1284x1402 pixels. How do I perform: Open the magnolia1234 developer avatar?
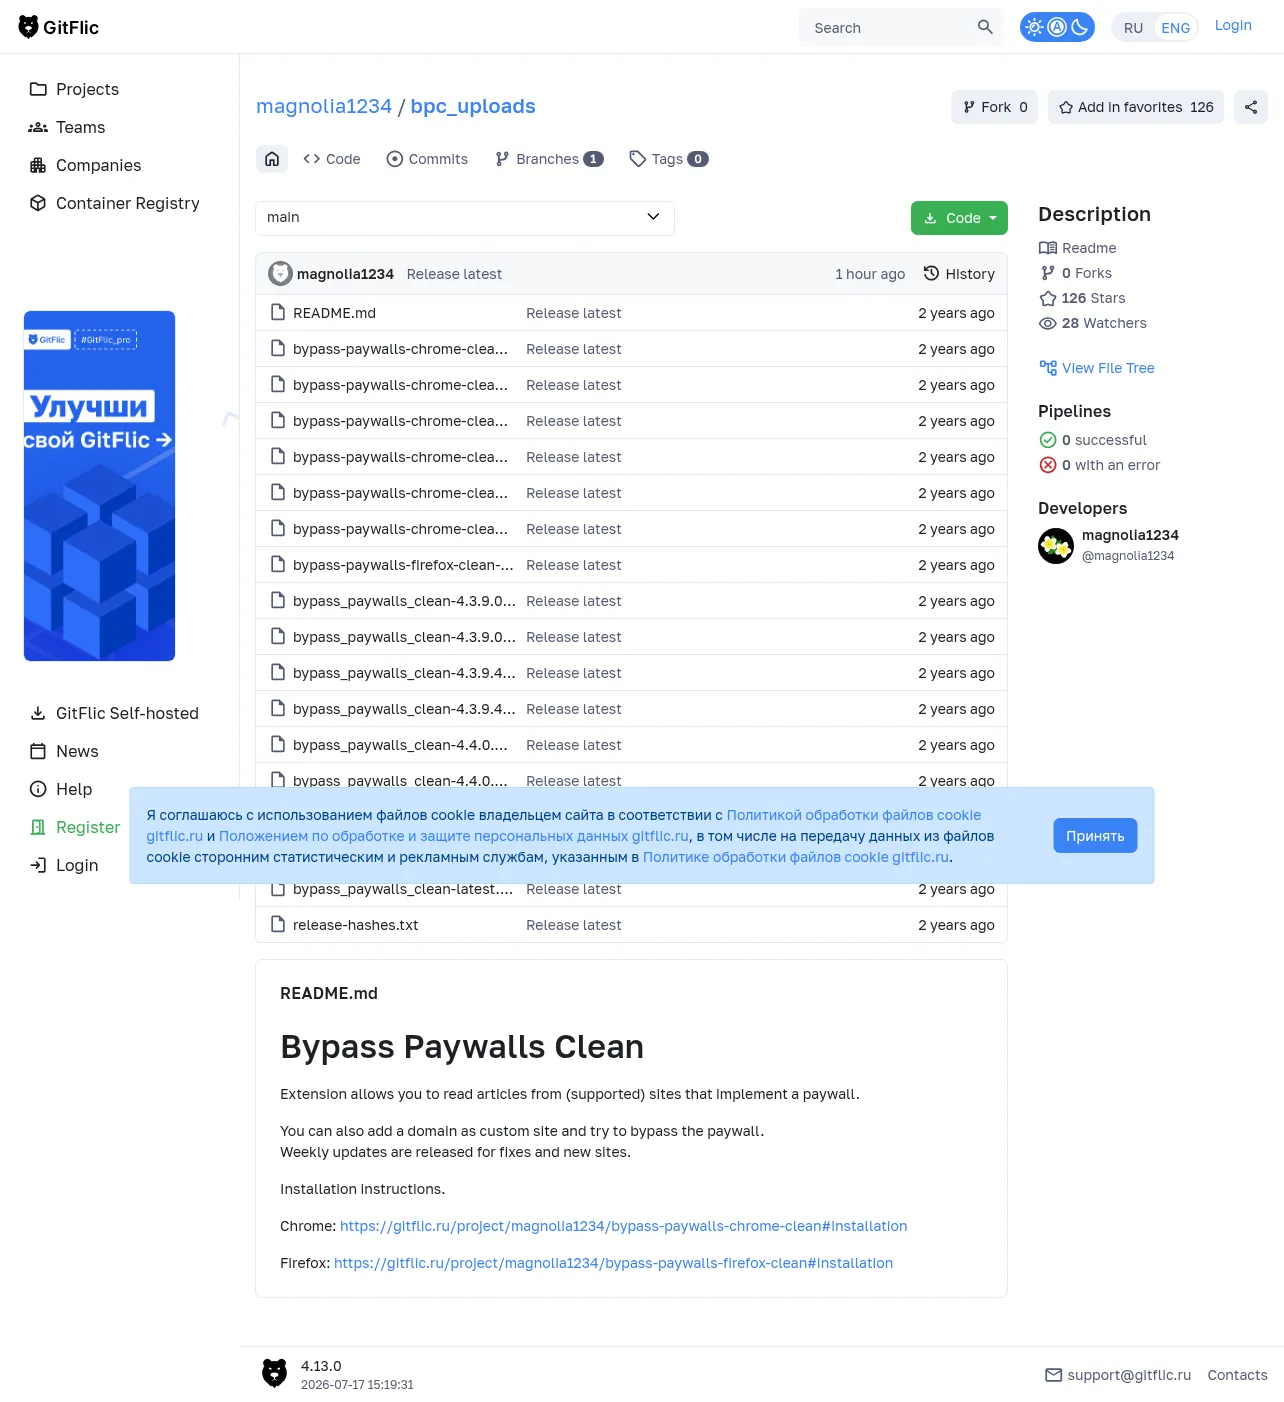pyautogui.click(x=1056, y=546)
